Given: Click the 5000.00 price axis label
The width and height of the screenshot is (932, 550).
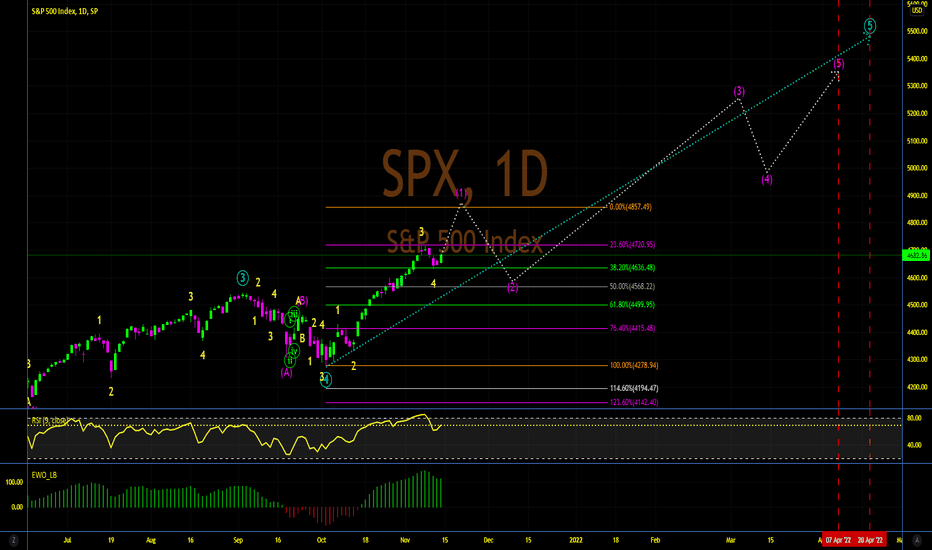Looking at the screenshot, I should 917,168.
